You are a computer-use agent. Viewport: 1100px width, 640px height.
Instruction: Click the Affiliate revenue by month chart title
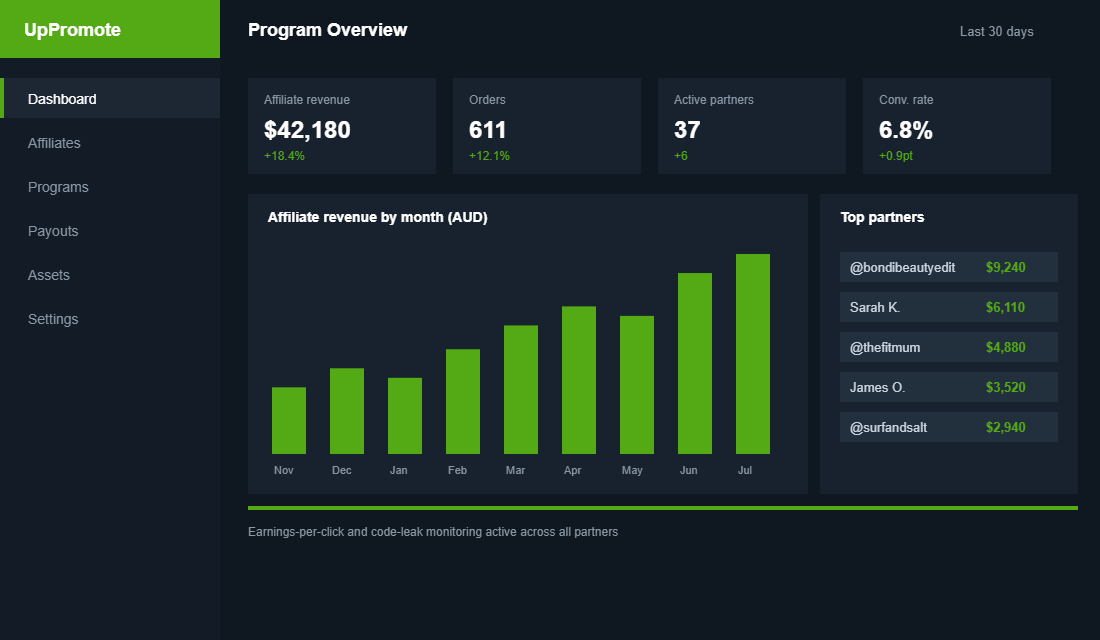(377, 218)
